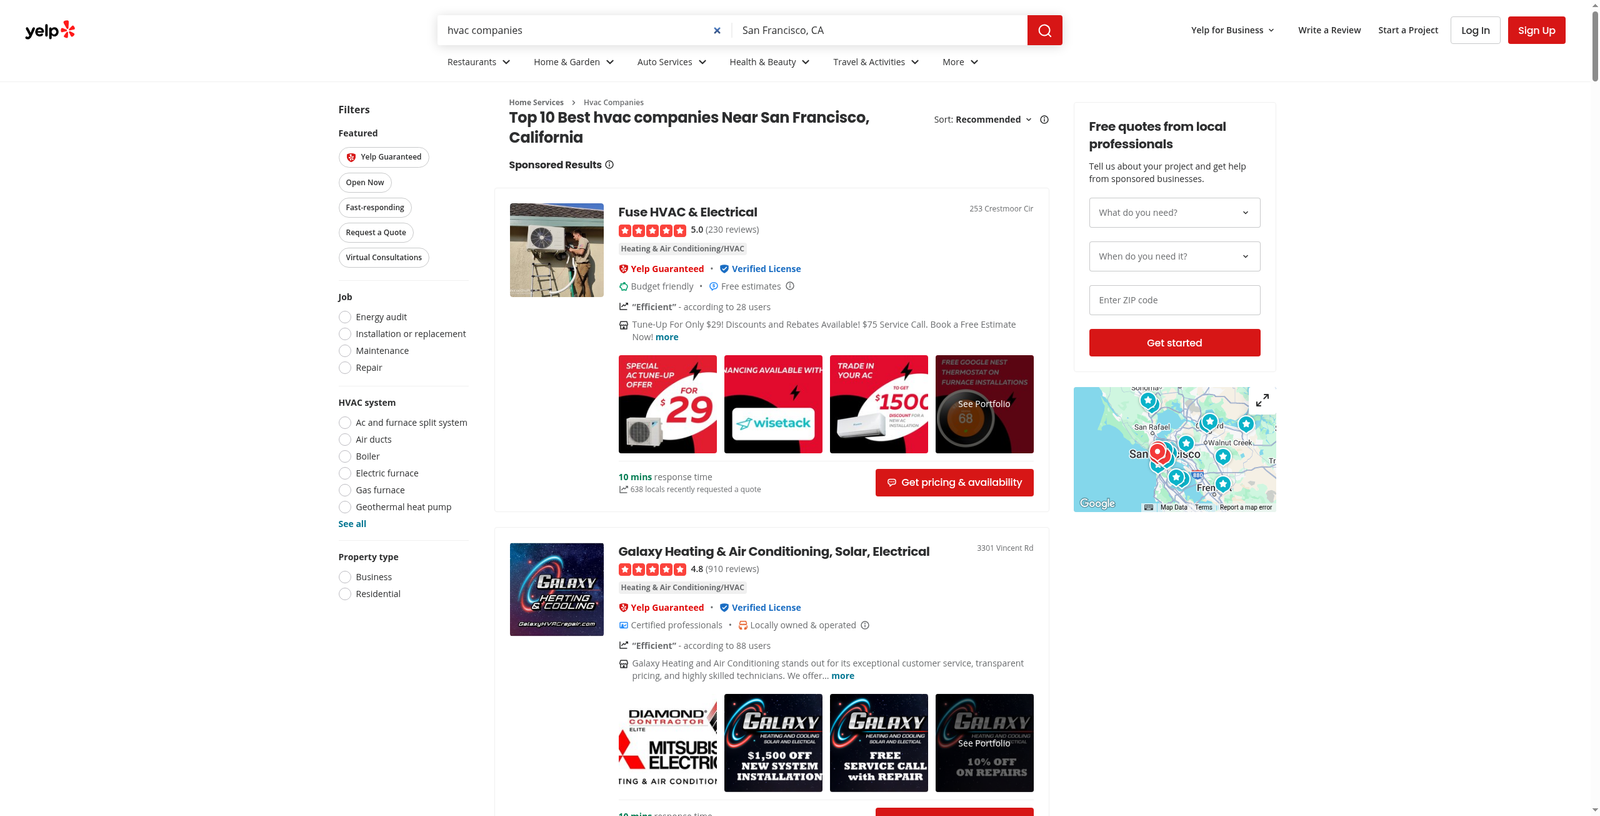Open the When do you need it dropdown

tap(1174, 257)
